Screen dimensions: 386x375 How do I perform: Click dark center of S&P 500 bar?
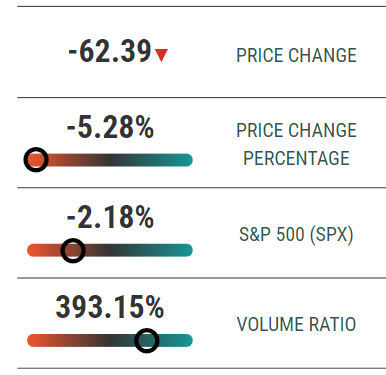pyautogui.click(x=110, y=250)
